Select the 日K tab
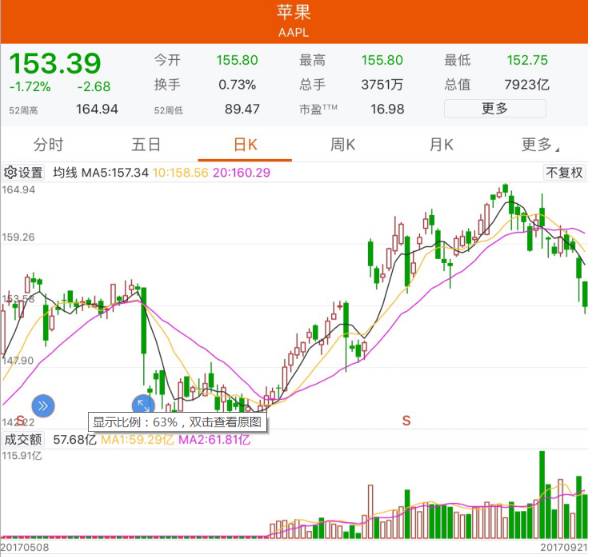The width and height of the screenshot is (594, 557). [245, 145]
